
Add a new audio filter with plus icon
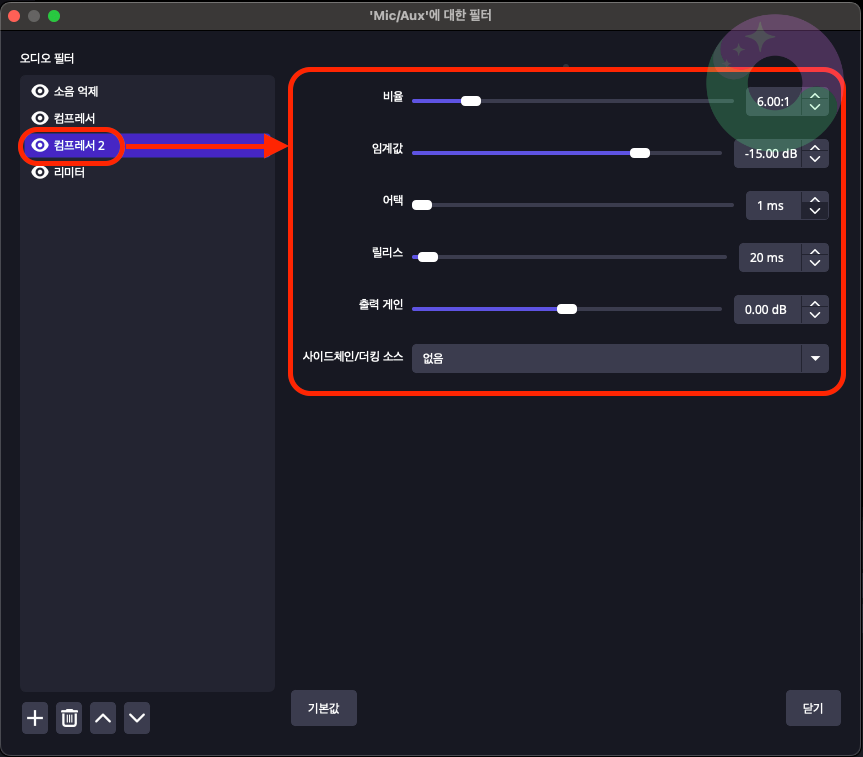pos(35,718)
